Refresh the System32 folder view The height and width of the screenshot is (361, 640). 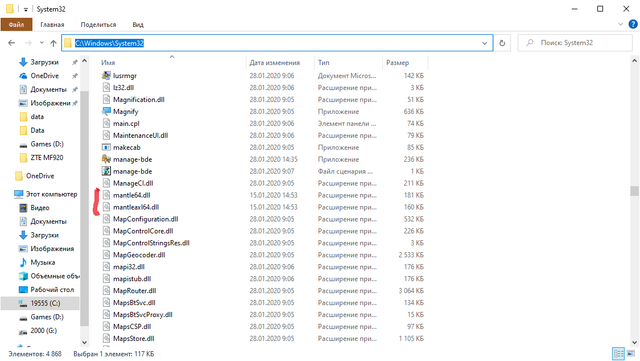502,43
